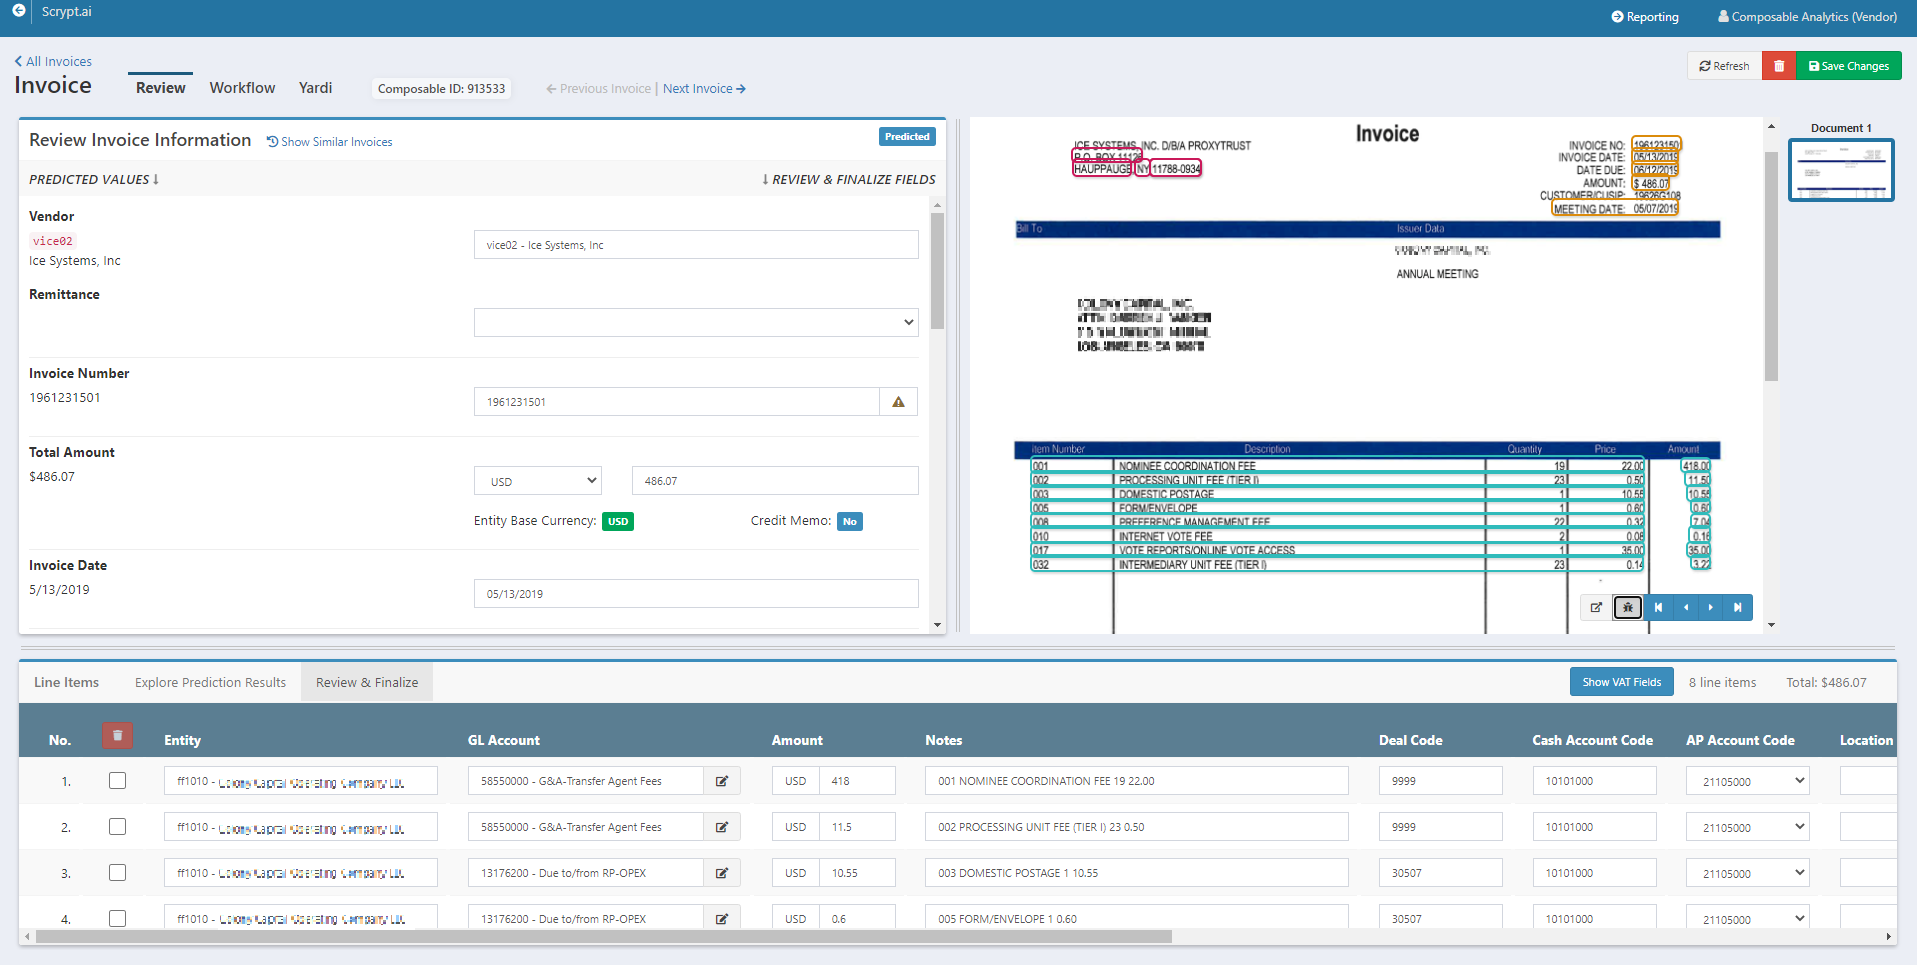This screenshot has height=965, width=1917.
Task: Expand AP Account Code dropdown in row 1
Action: (x=1747, y=781)
